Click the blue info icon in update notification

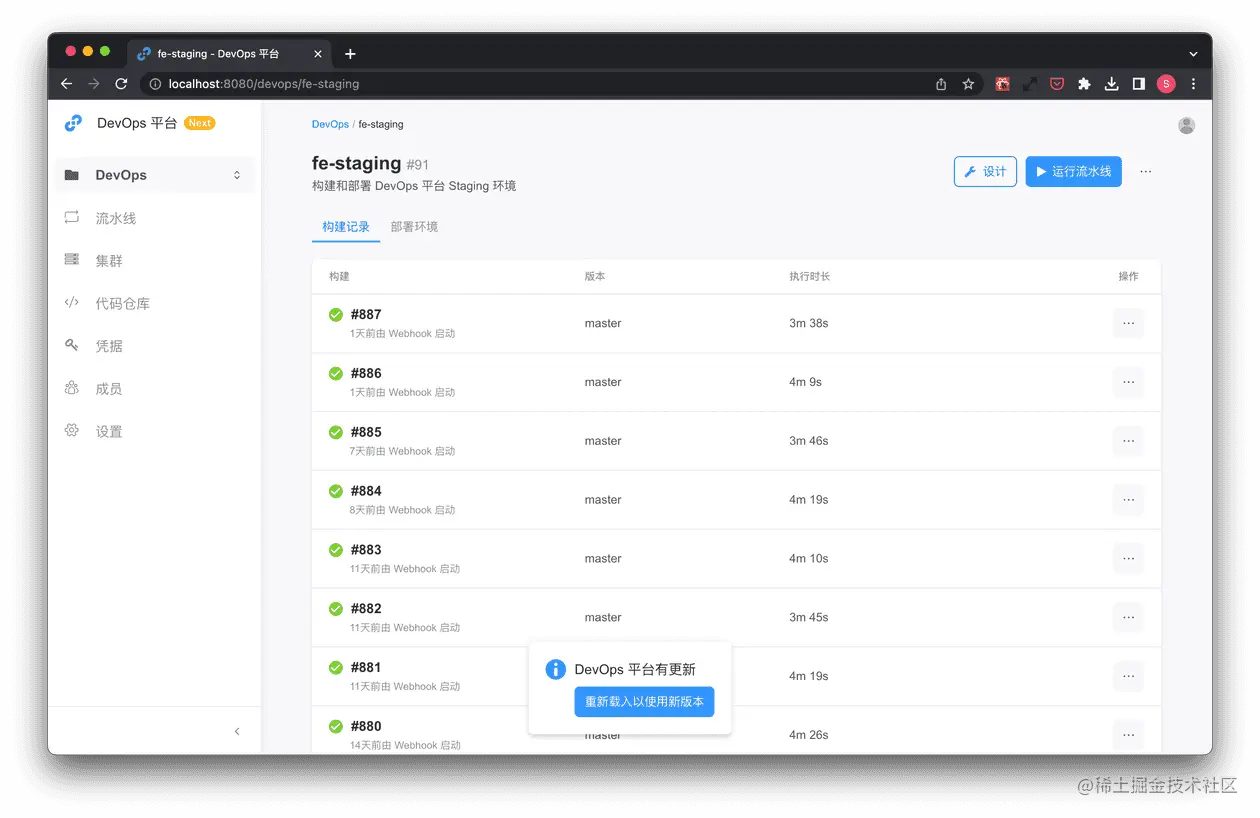point(556,670)
